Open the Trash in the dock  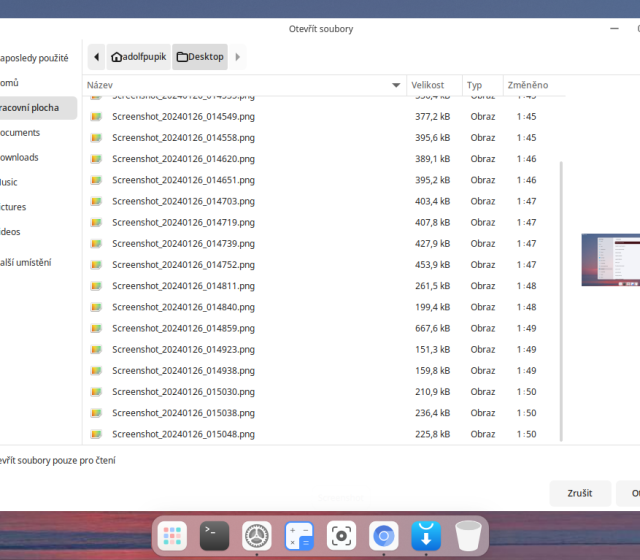tap(467, 536)
